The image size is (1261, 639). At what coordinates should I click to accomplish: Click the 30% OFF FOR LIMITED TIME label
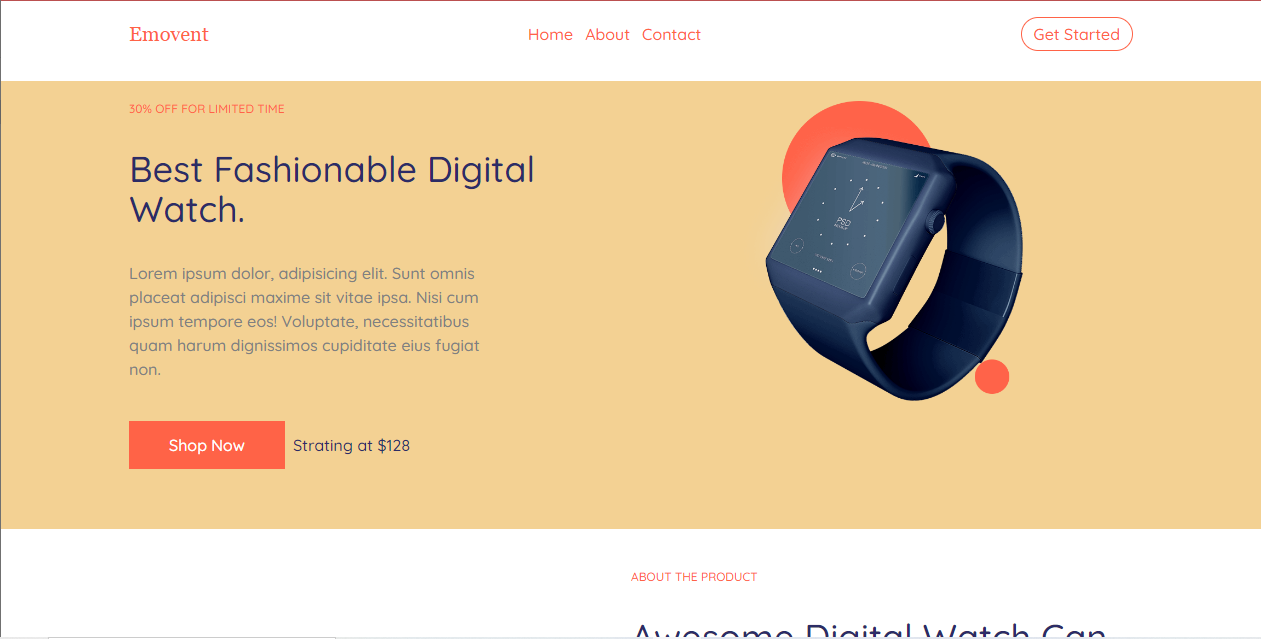(207, 109)
